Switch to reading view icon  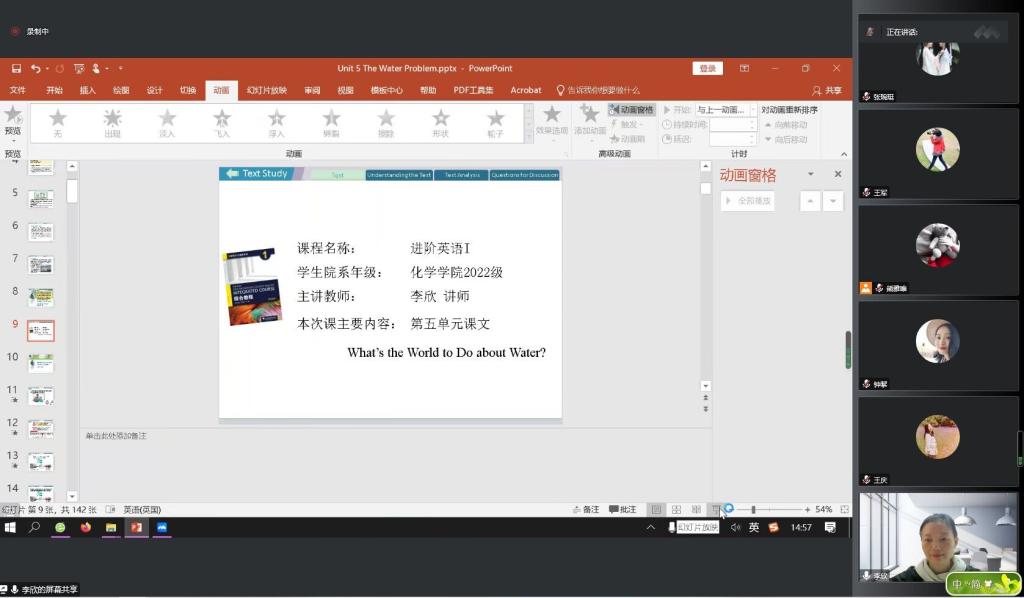click(x=696, y=509)
